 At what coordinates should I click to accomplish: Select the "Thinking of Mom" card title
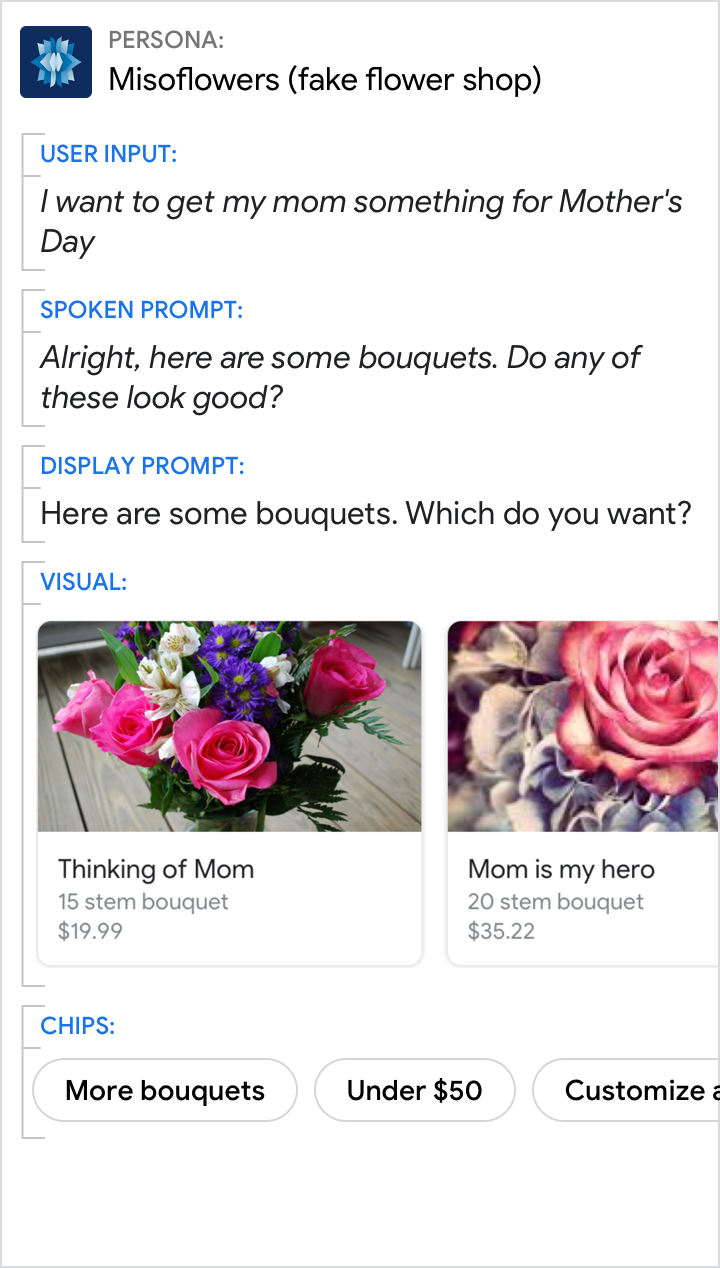[x=156, y=869]
